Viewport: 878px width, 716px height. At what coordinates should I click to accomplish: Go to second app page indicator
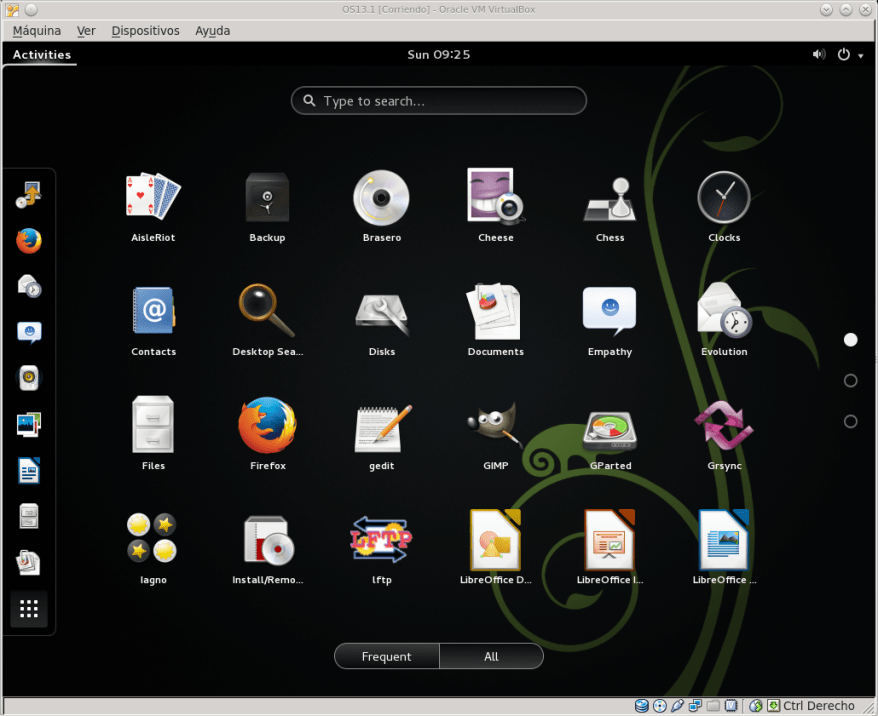click(x=851, y=381)
